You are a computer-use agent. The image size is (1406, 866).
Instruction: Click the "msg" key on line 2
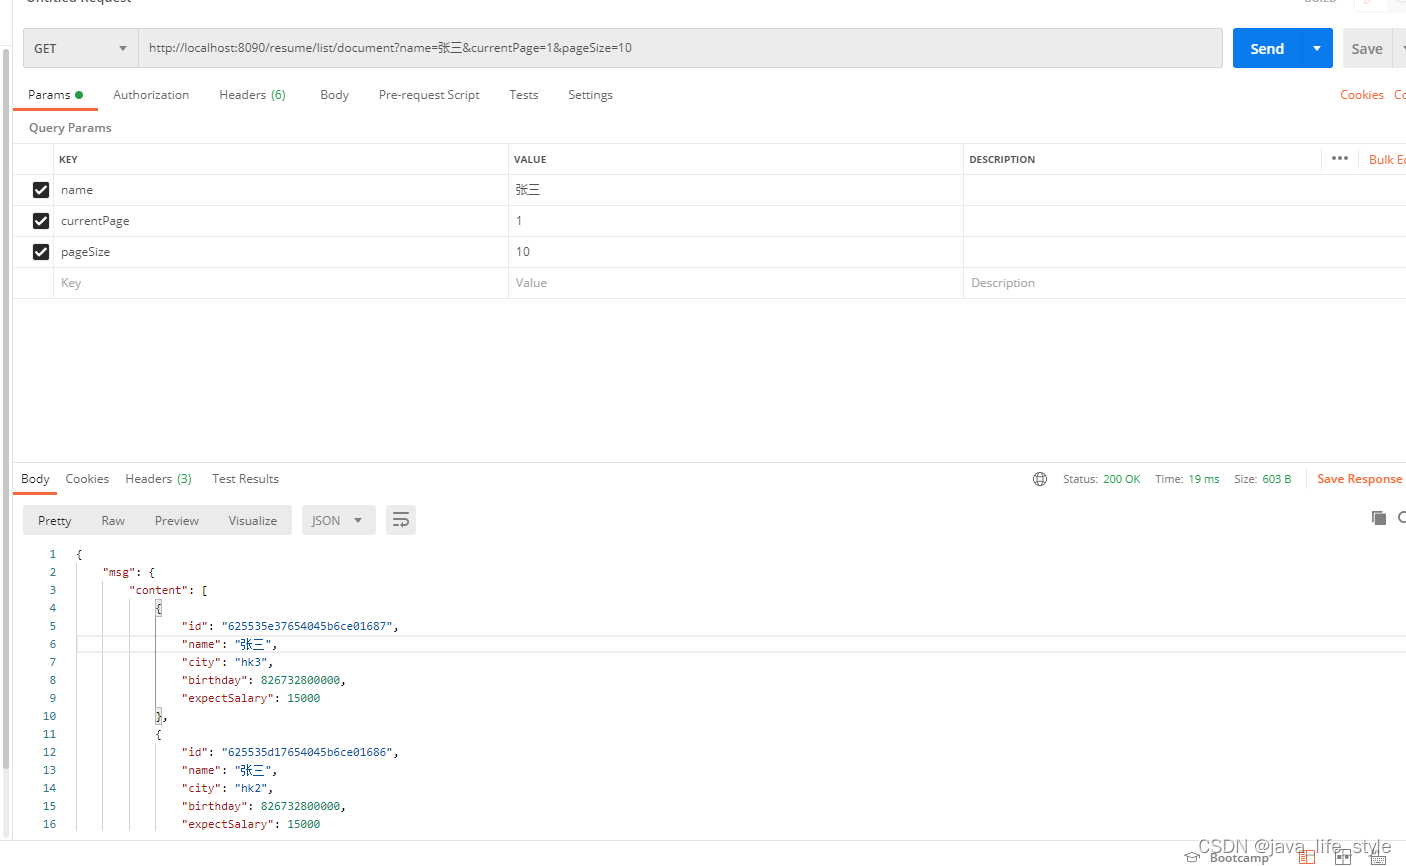point(119,572)
